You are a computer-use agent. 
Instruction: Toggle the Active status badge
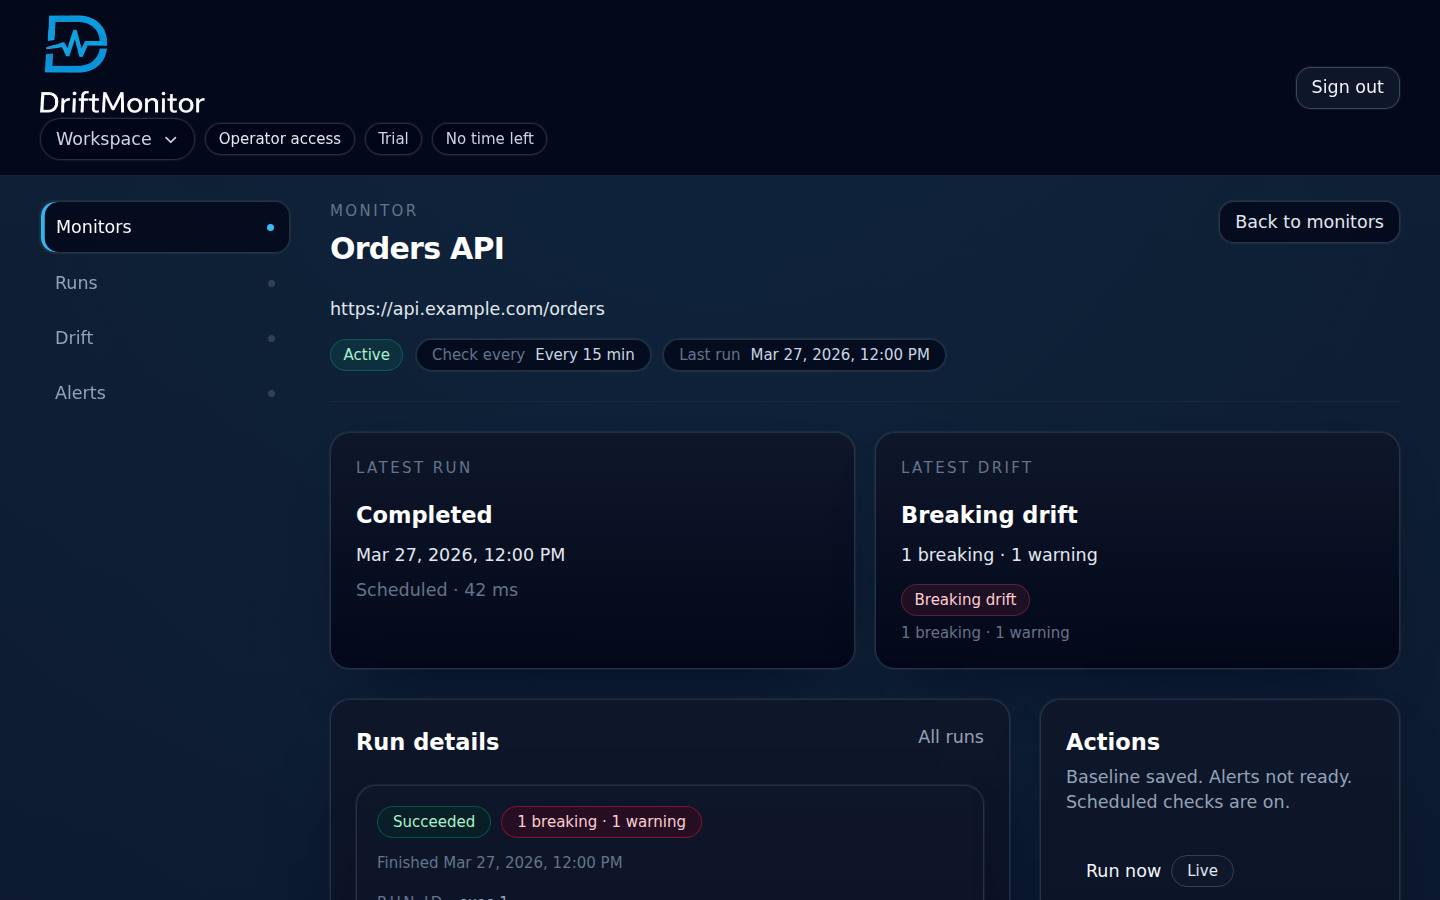coord(366,354)
